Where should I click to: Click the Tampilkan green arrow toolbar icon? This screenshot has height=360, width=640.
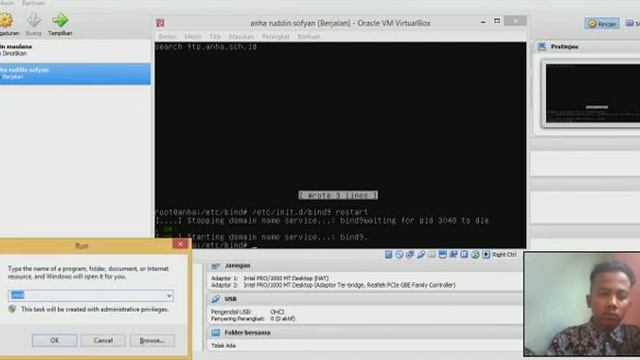(x=60, y=20)
